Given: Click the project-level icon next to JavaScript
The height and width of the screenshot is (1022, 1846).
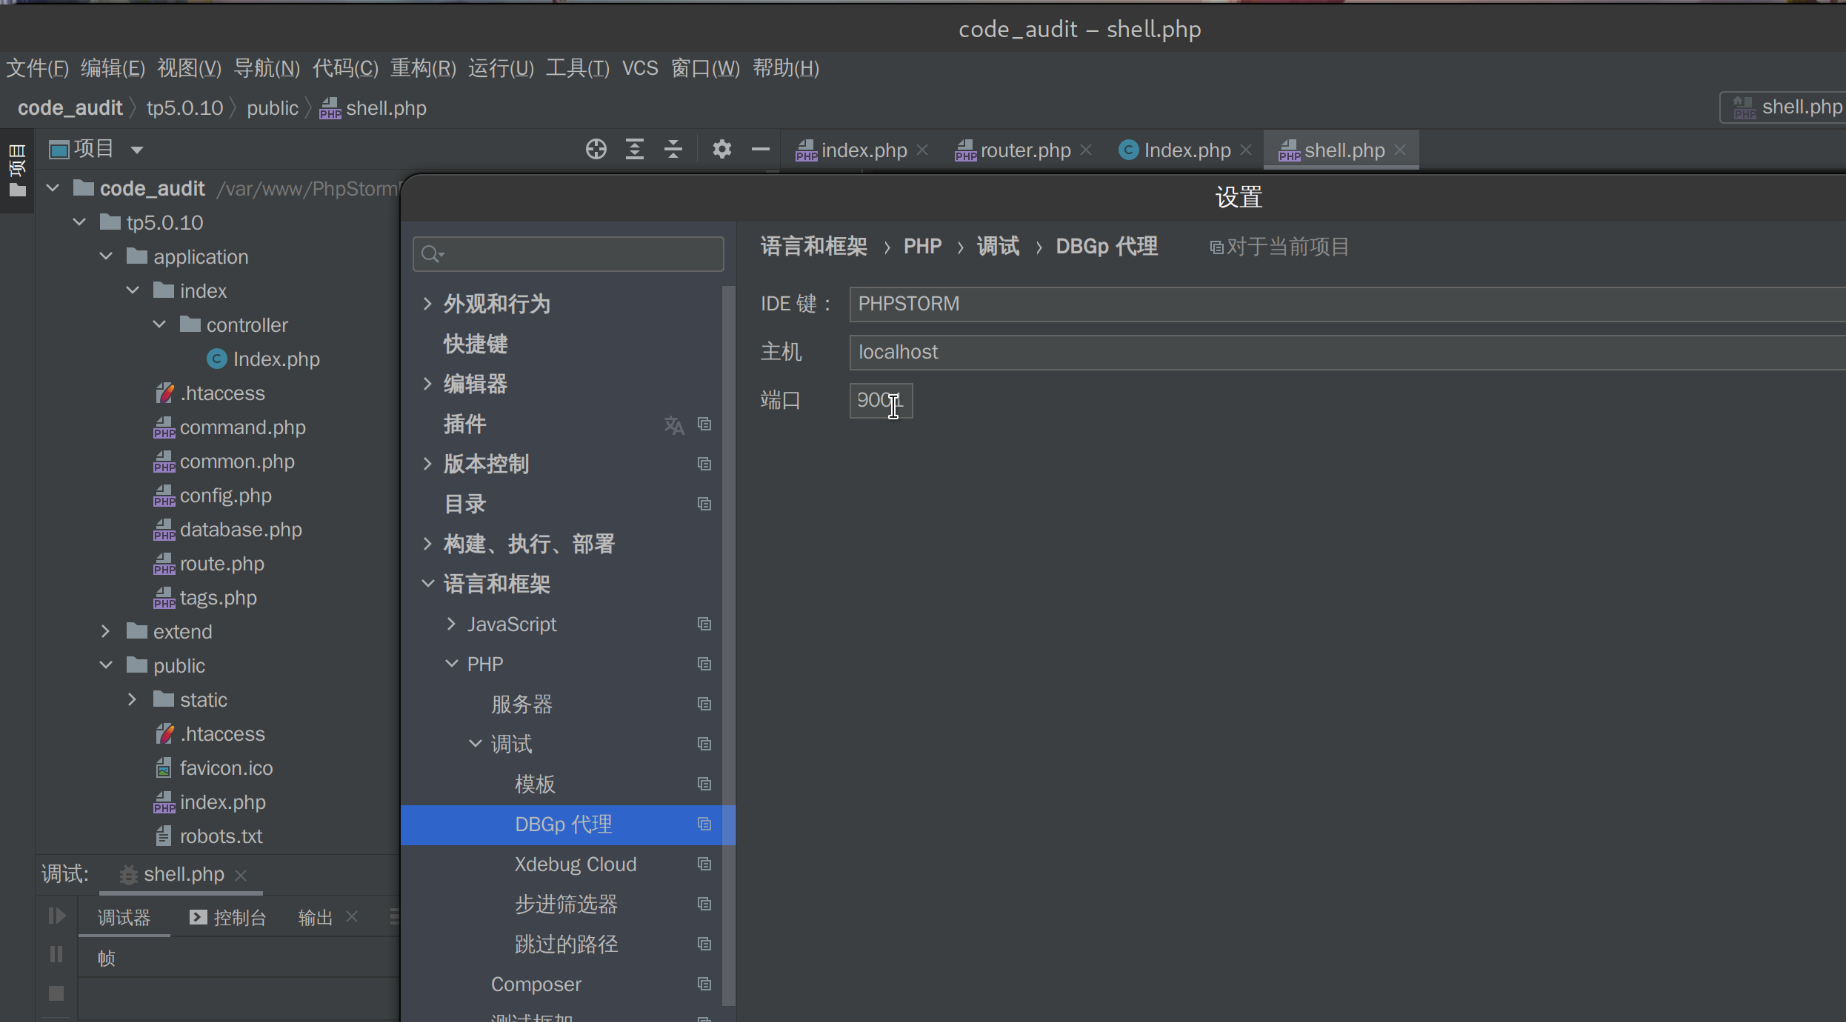Looking at the screenshot, I should click(x=704, y=624).
